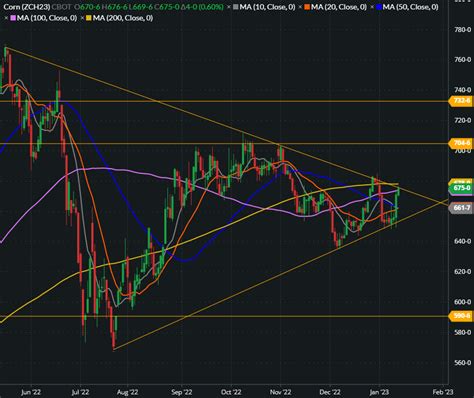The width and height of the screenshot is (474, 398).
Task: Open settings of MA (10, Close, 0) label
Action: pyautogui.click(x=267, y=7)
